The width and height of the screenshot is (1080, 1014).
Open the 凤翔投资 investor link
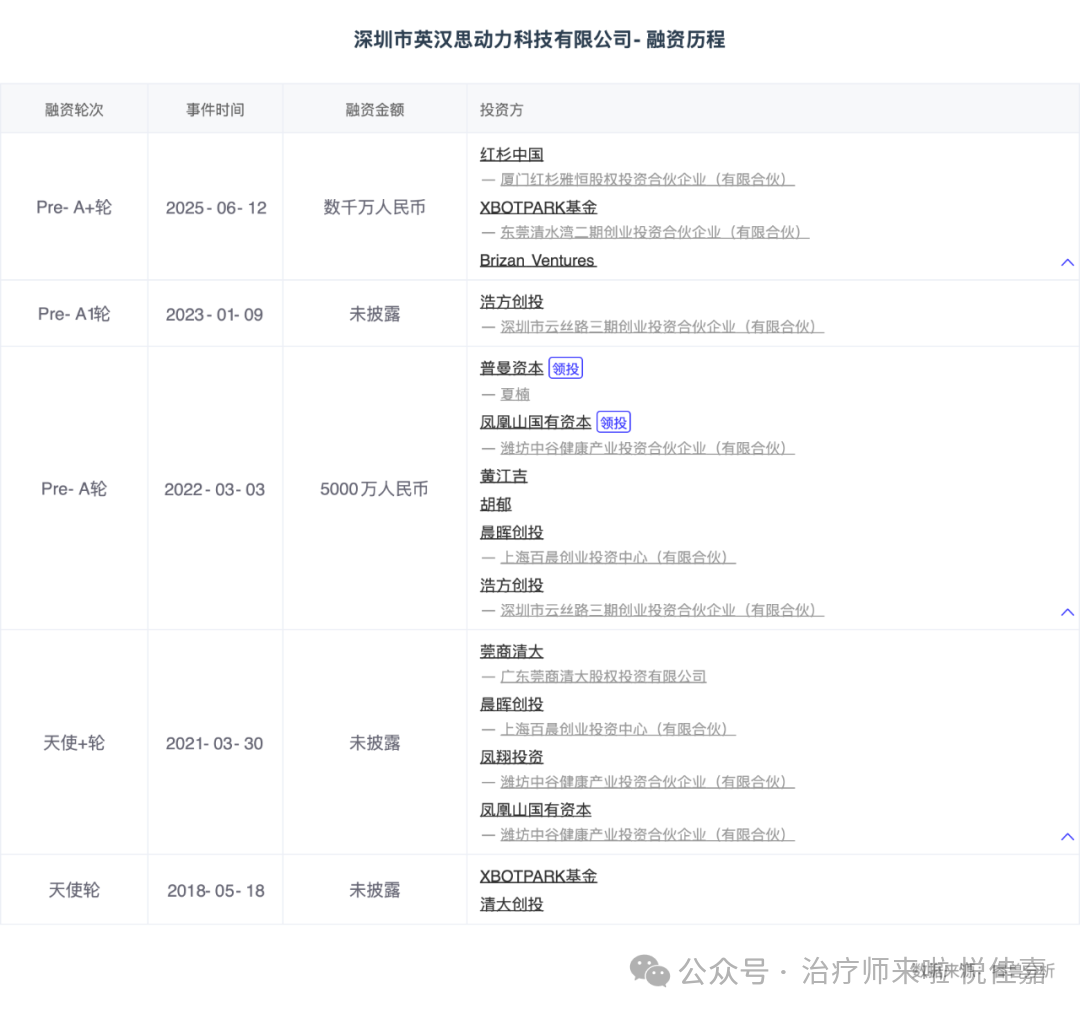click(x=511, y=757)
